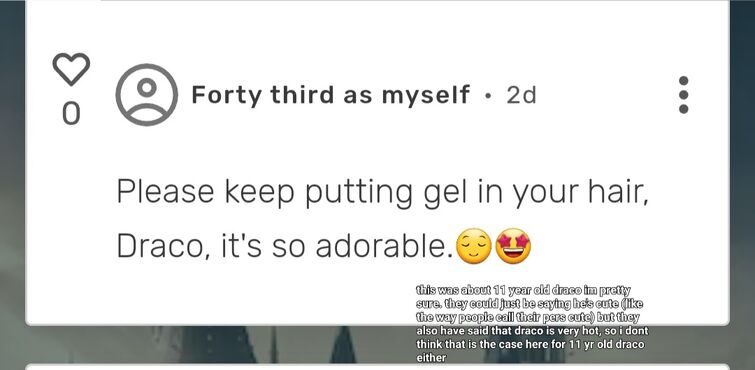Click the dot separator before 2d
755x370 pixels.
(x=489, y=96)
